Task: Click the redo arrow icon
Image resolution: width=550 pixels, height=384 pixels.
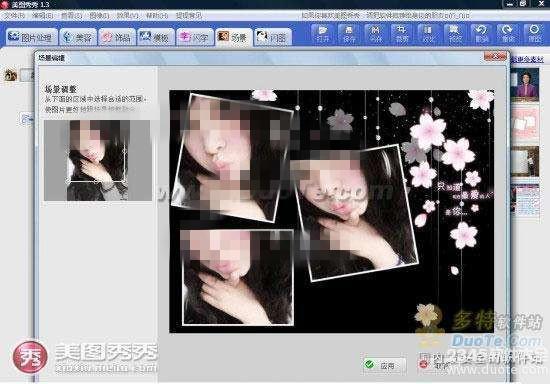Action: click(x=508, y=34)
